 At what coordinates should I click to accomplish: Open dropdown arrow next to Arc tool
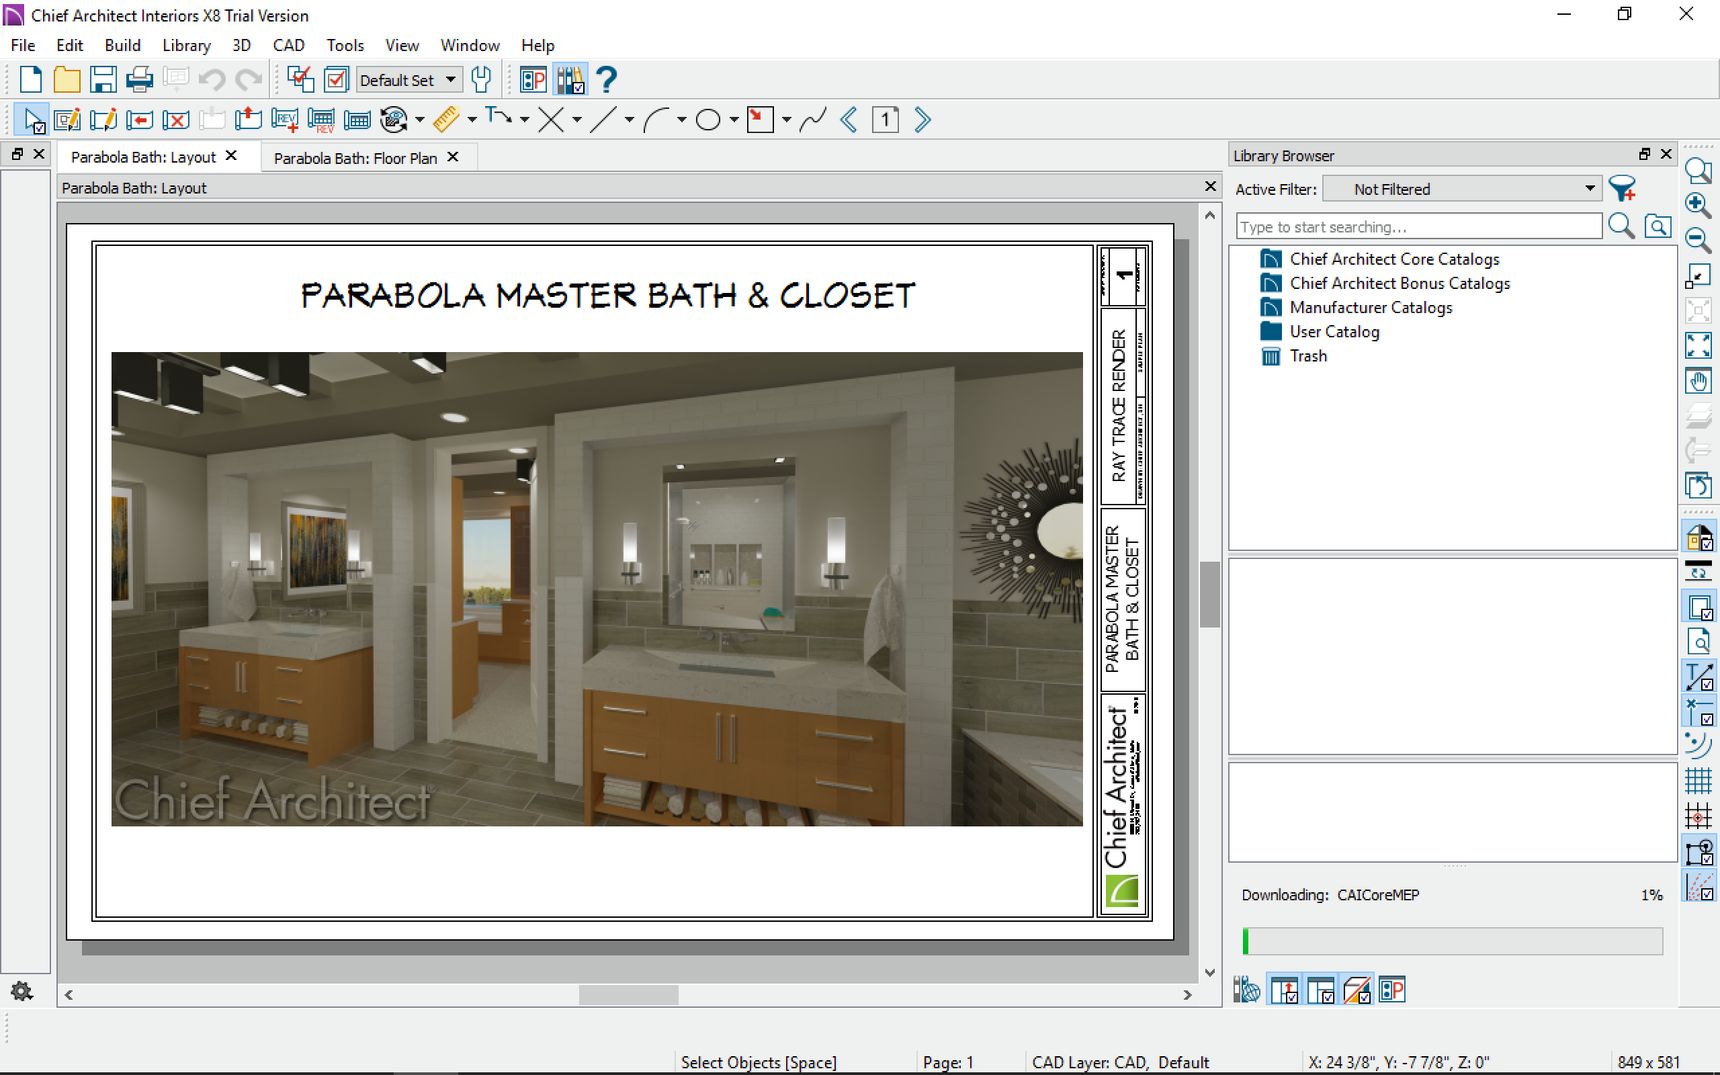point(681,120)
